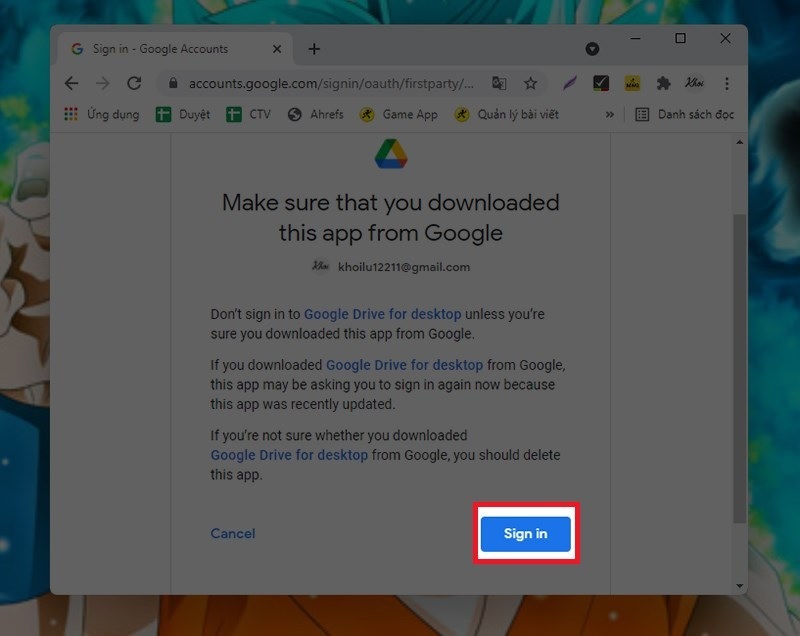Click the browser forward arrow

103,83
